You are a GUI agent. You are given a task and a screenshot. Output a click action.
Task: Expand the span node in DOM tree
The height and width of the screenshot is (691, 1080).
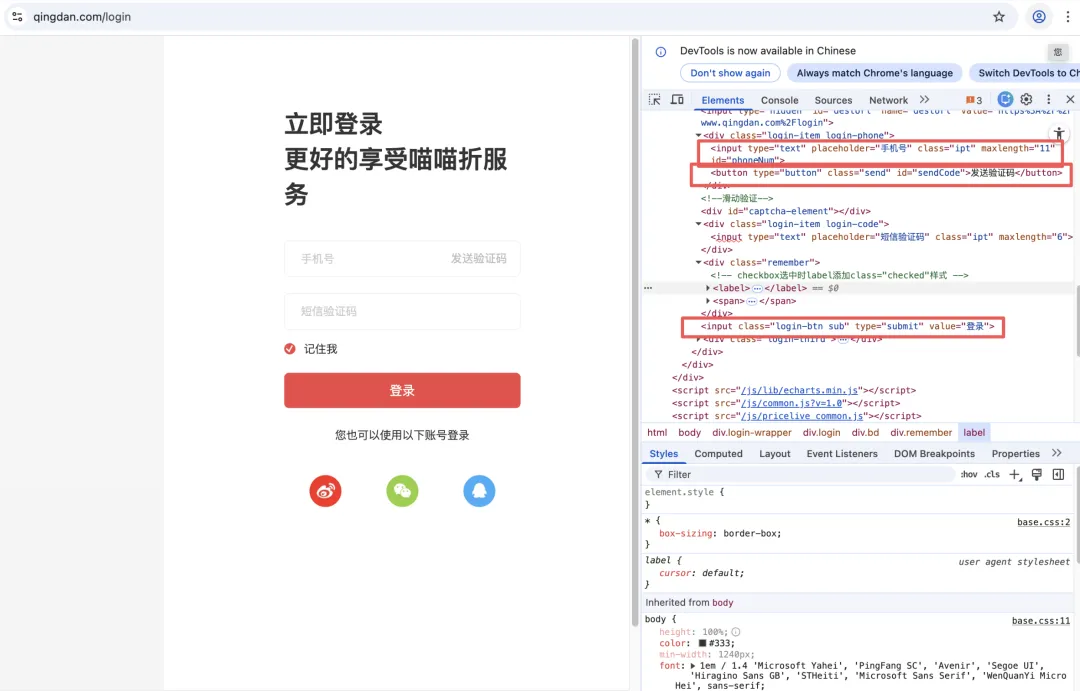(x=708, y=301)
